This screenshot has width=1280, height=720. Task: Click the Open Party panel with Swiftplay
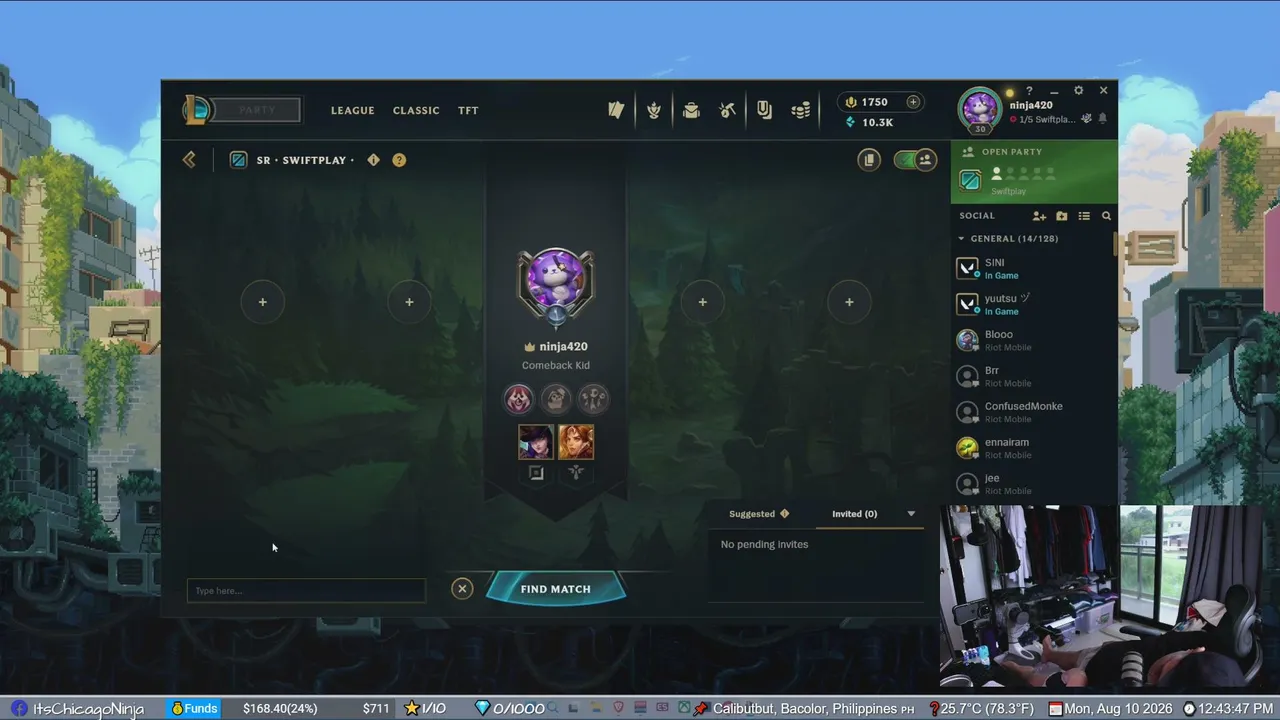pos(1034,172)
